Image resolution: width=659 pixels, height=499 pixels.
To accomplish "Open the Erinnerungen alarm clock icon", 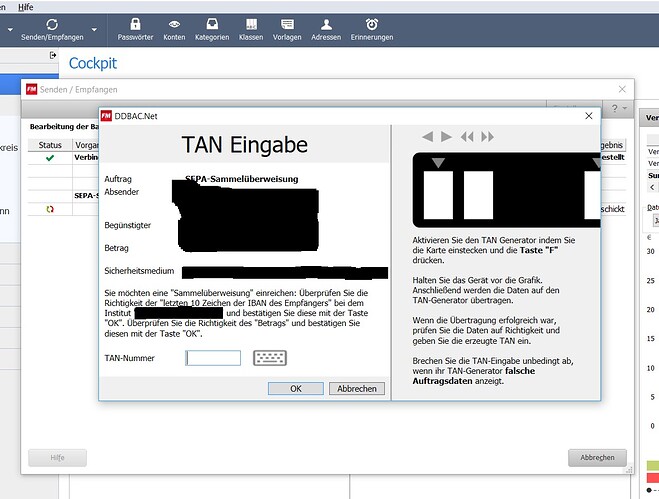I will 372,24.
